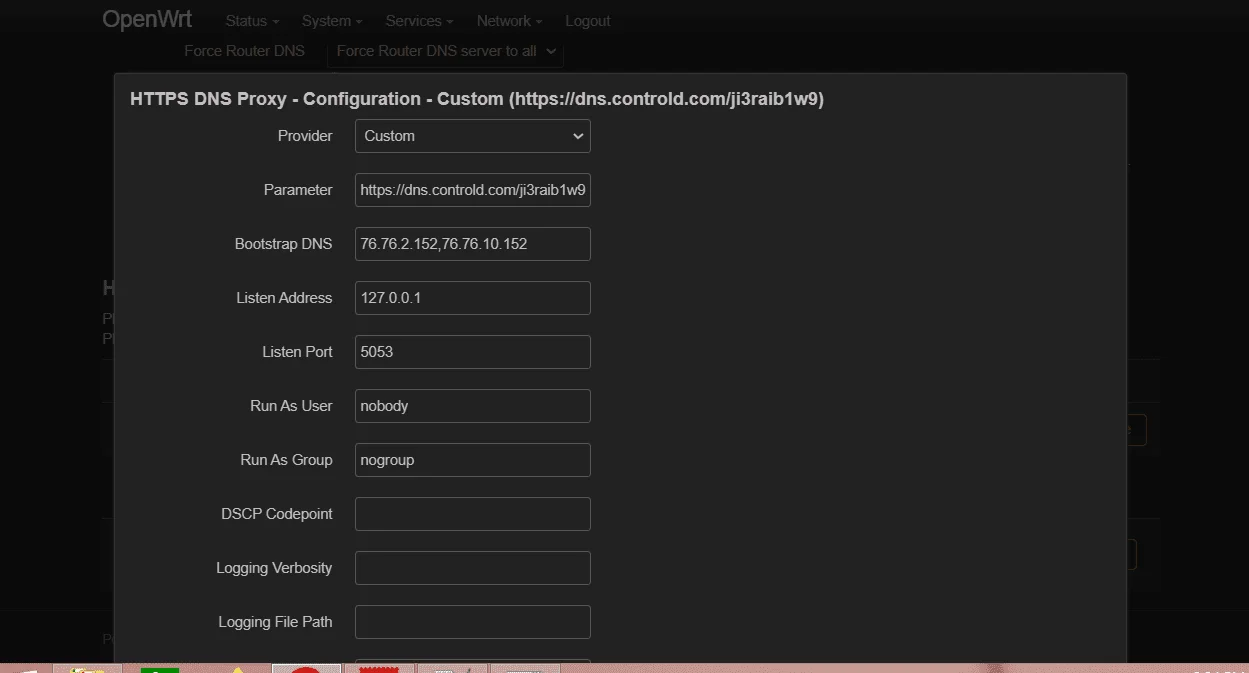This screenshot has width=1249, height=673.
Task: Click the Run As User label
Action: [291, 406]
